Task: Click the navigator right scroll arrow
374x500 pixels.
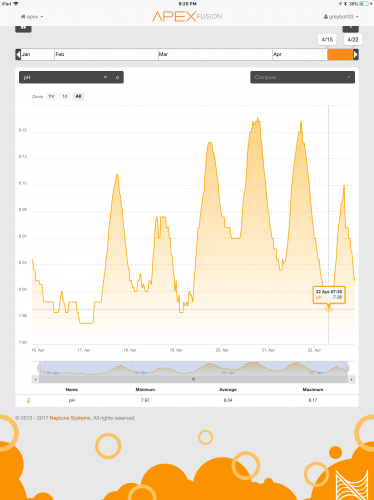Action: point(351,379)
